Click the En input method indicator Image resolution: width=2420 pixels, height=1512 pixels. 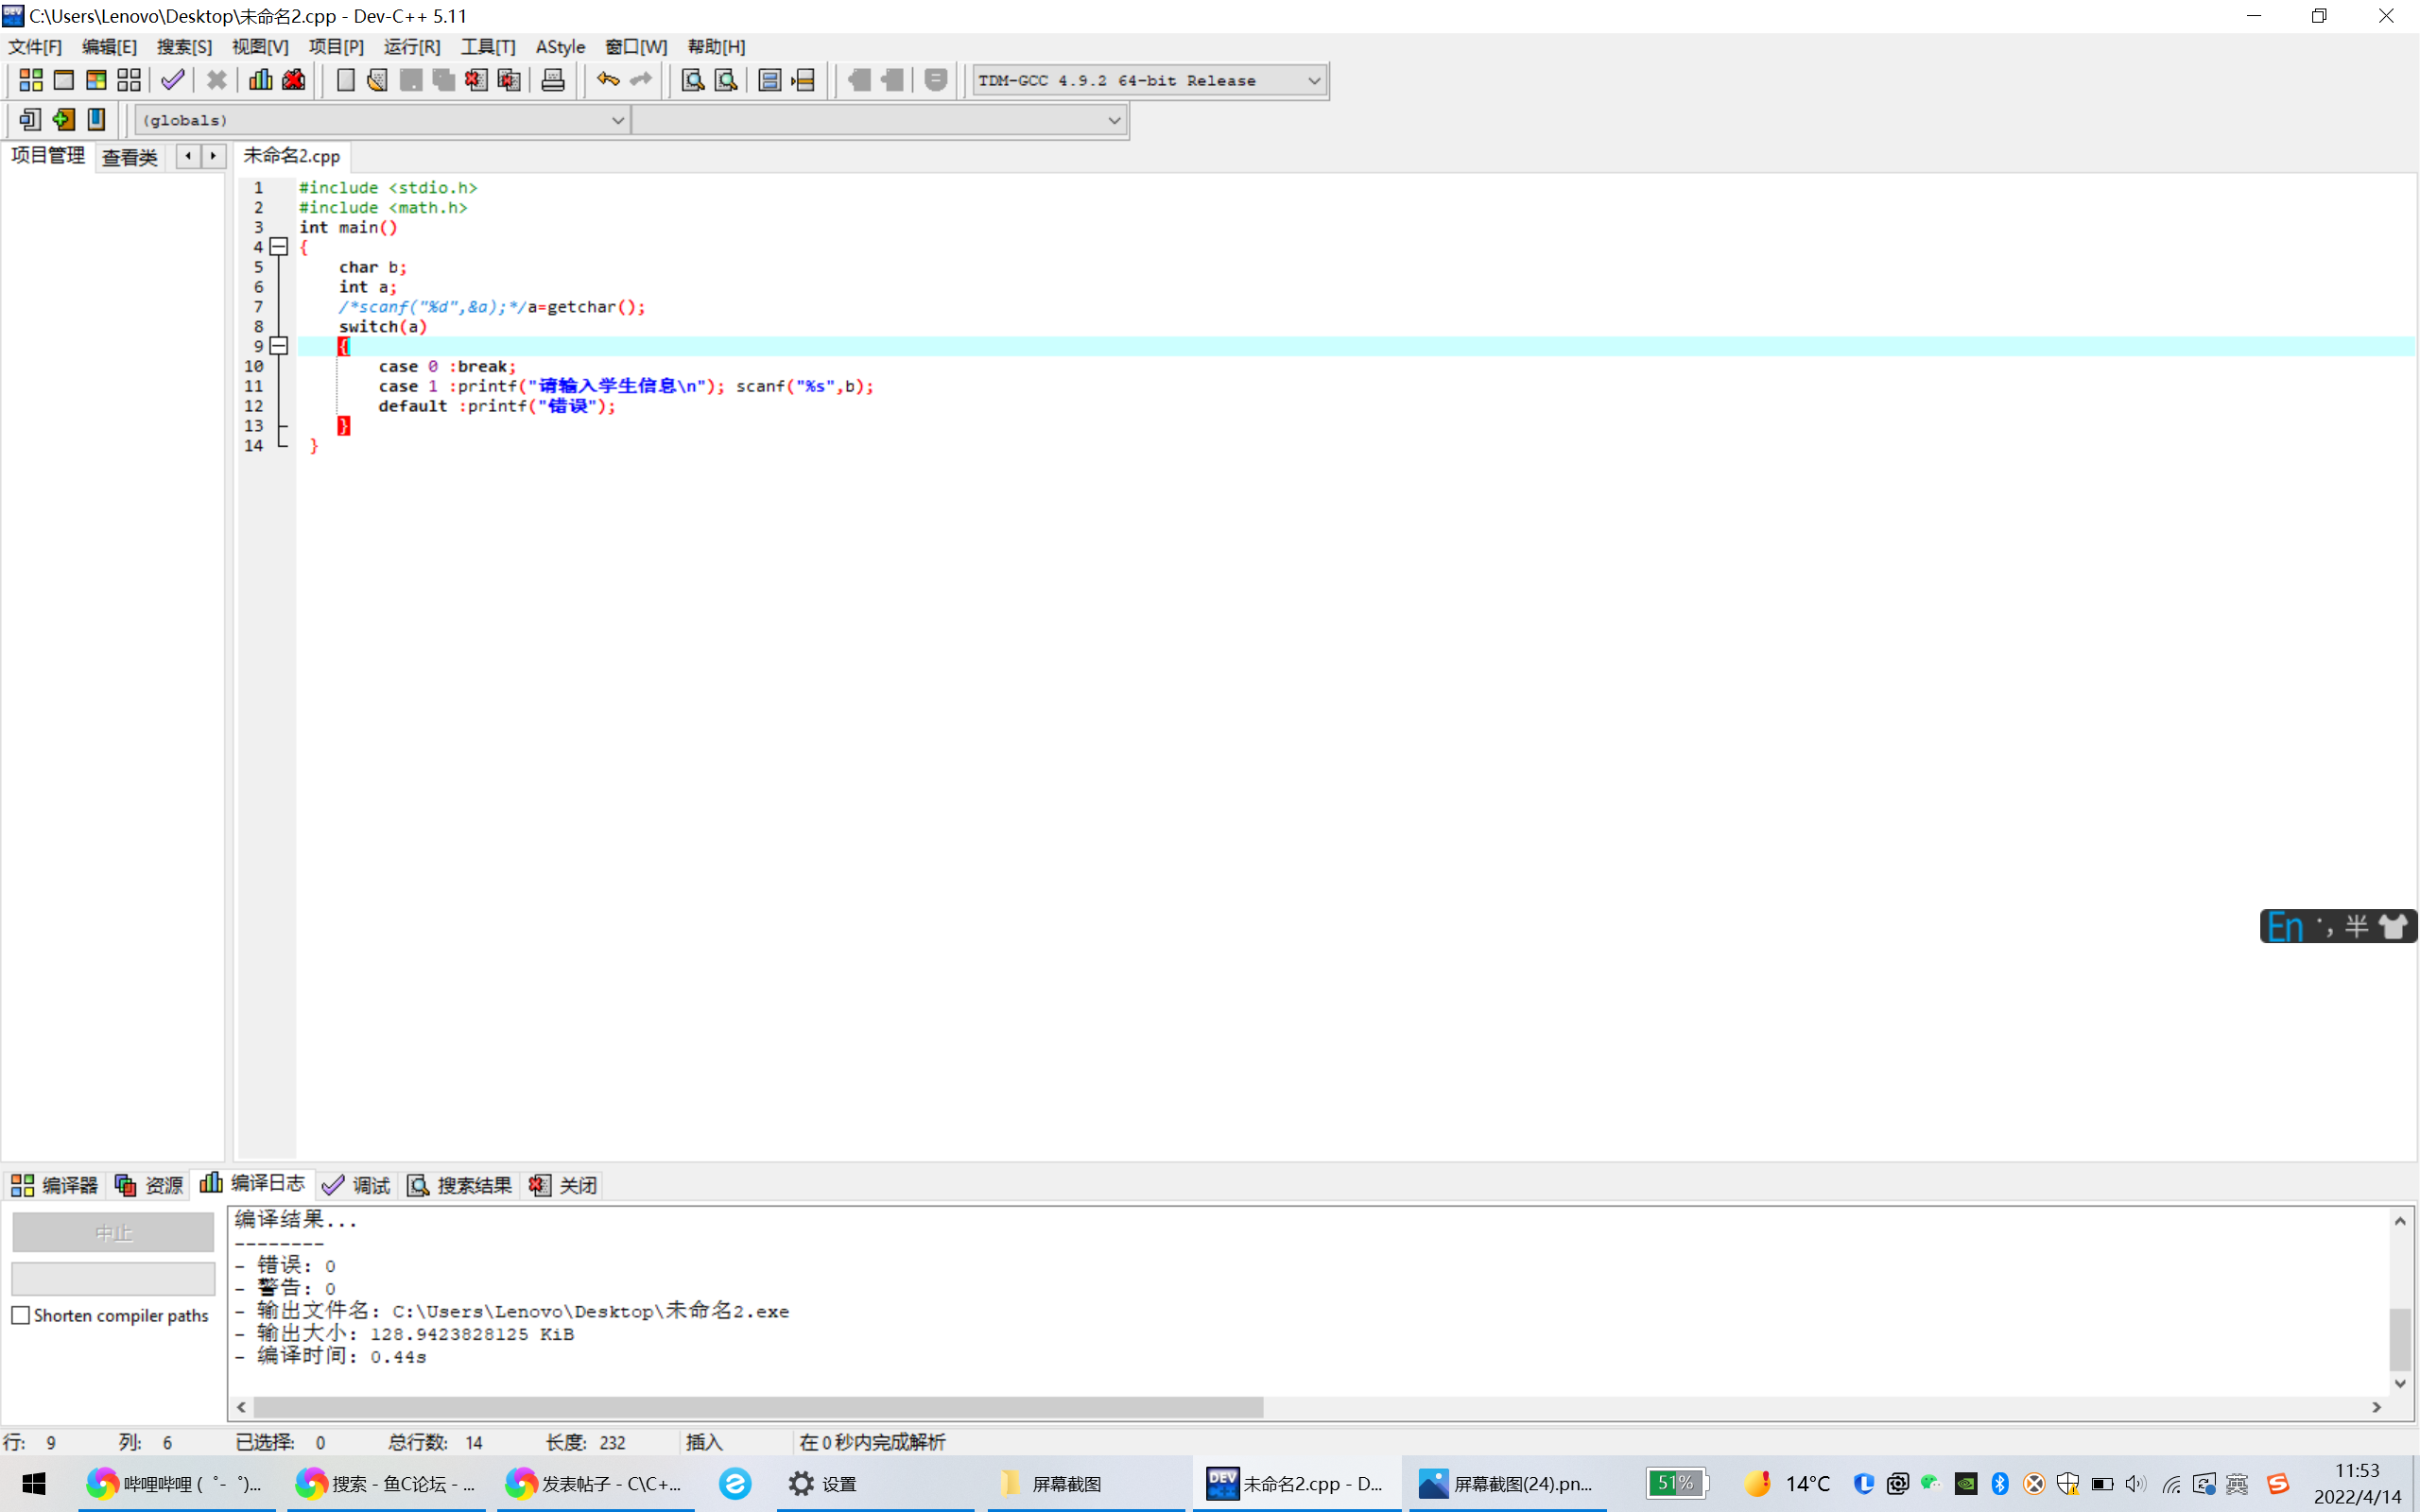point(2284,926)
